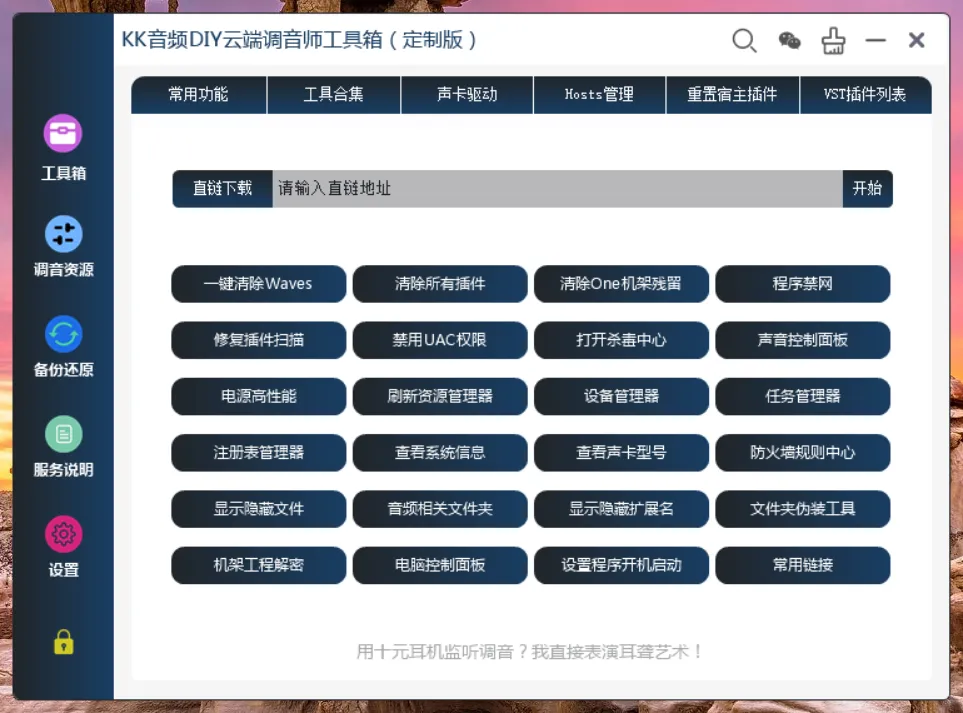Image resolution: width=963 pixels, height=713 pixels.
Task: Open the 音频相关文件夹 button
Action: point(440,509)
